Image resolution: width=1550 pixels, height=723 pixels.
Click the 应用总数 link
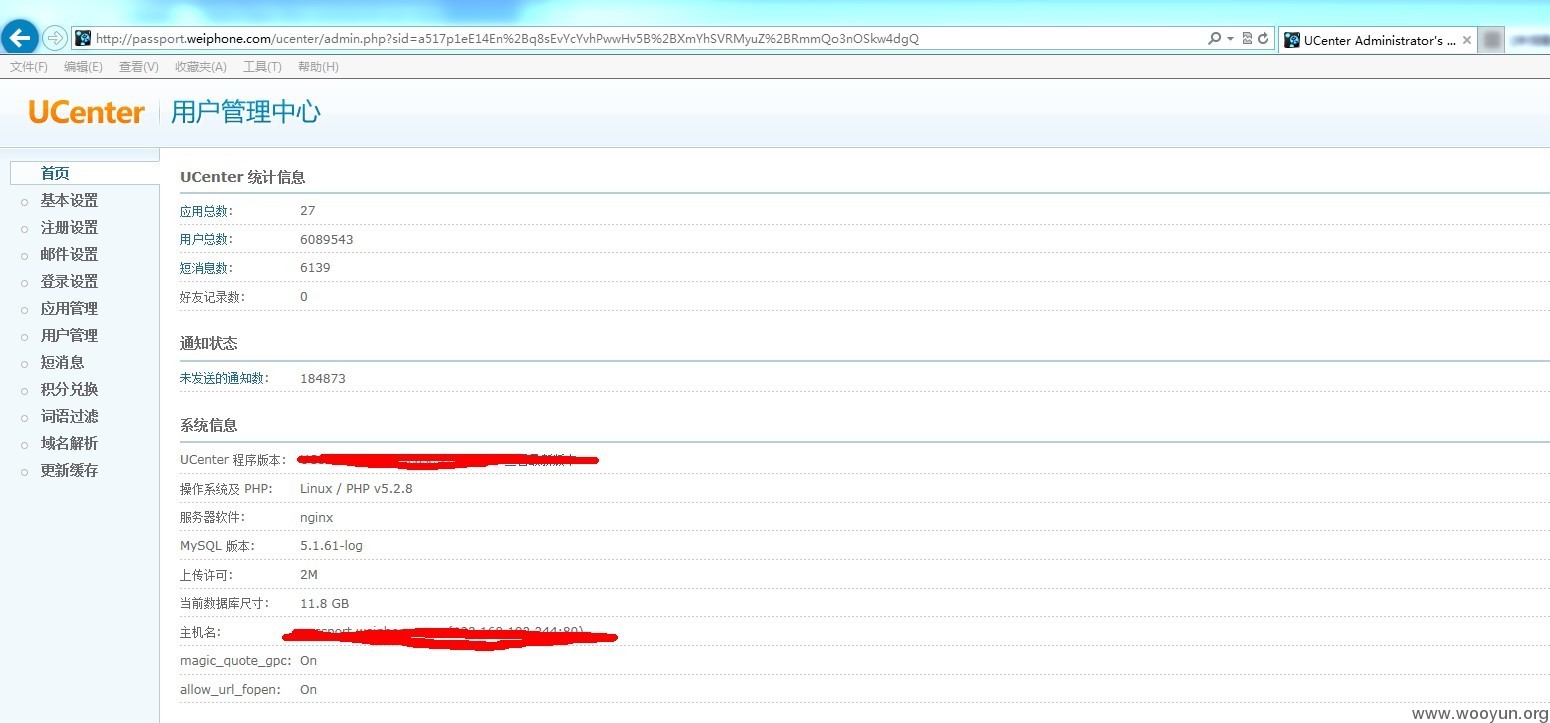pos(206,211)
